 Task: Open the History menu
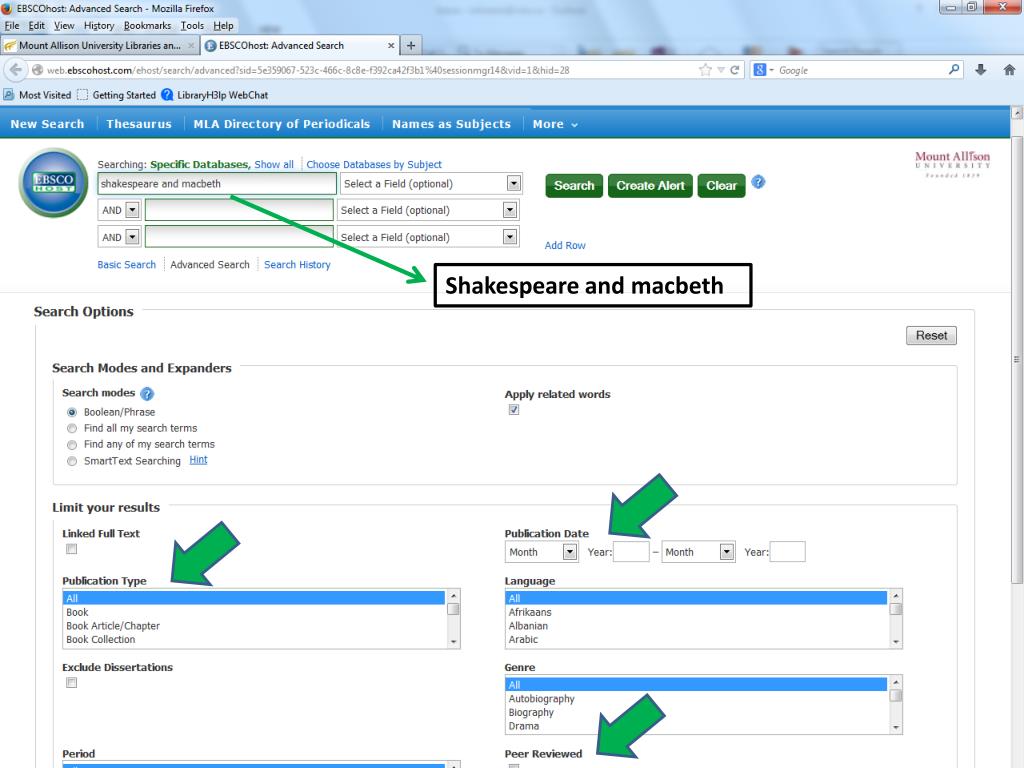pos(99,25)
